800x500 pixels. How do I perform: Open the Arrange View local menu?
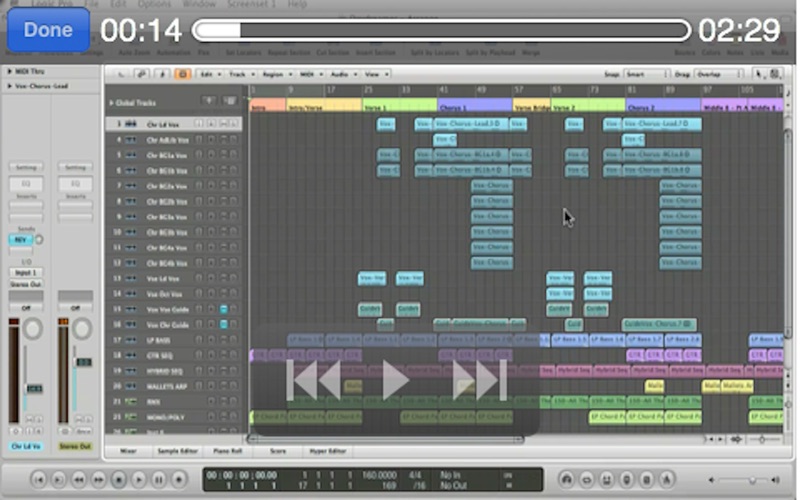(377, 74)
